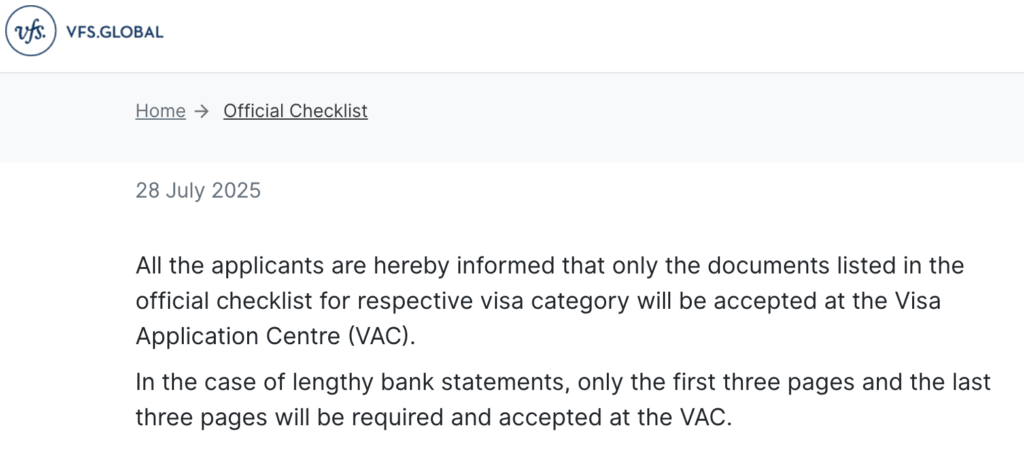This screenshot has height=458, width=1024.
Task: Click the breadcrumb arrow after Home
Action: 202,111
